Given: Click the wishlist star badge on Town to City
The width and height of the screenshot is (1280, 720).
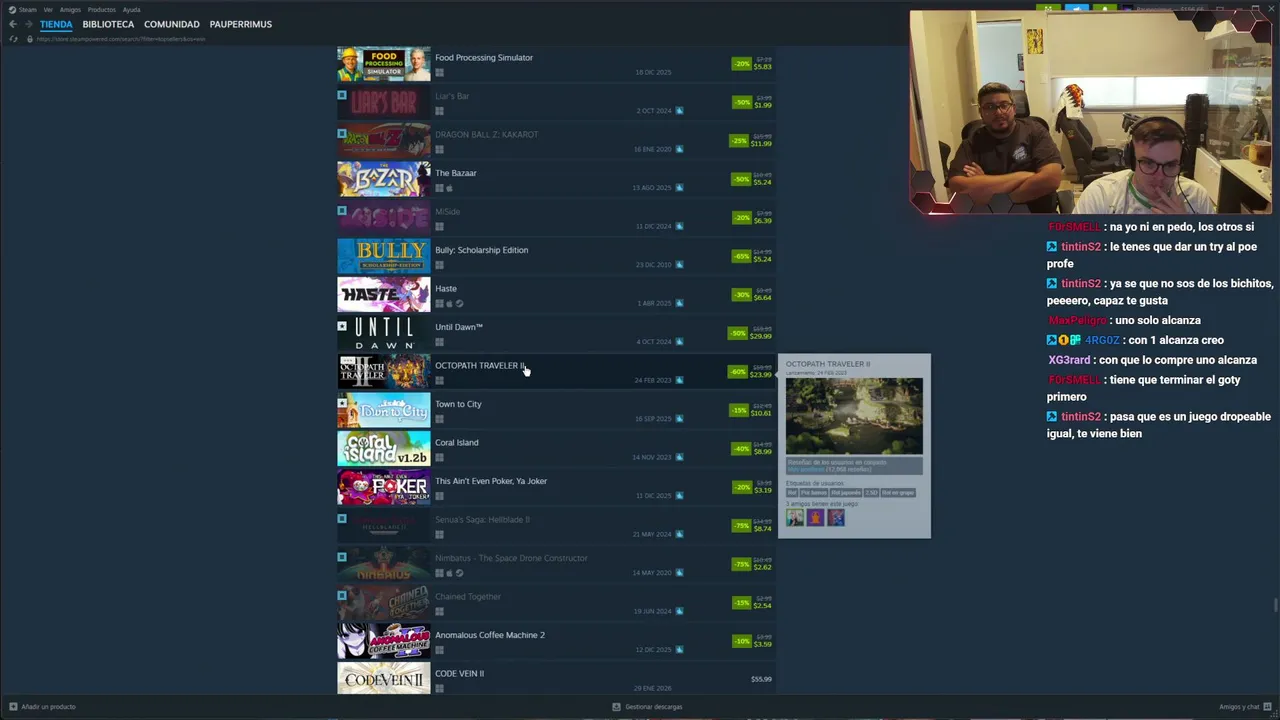Looking at the screenshot, I should [x=342, y=403].
